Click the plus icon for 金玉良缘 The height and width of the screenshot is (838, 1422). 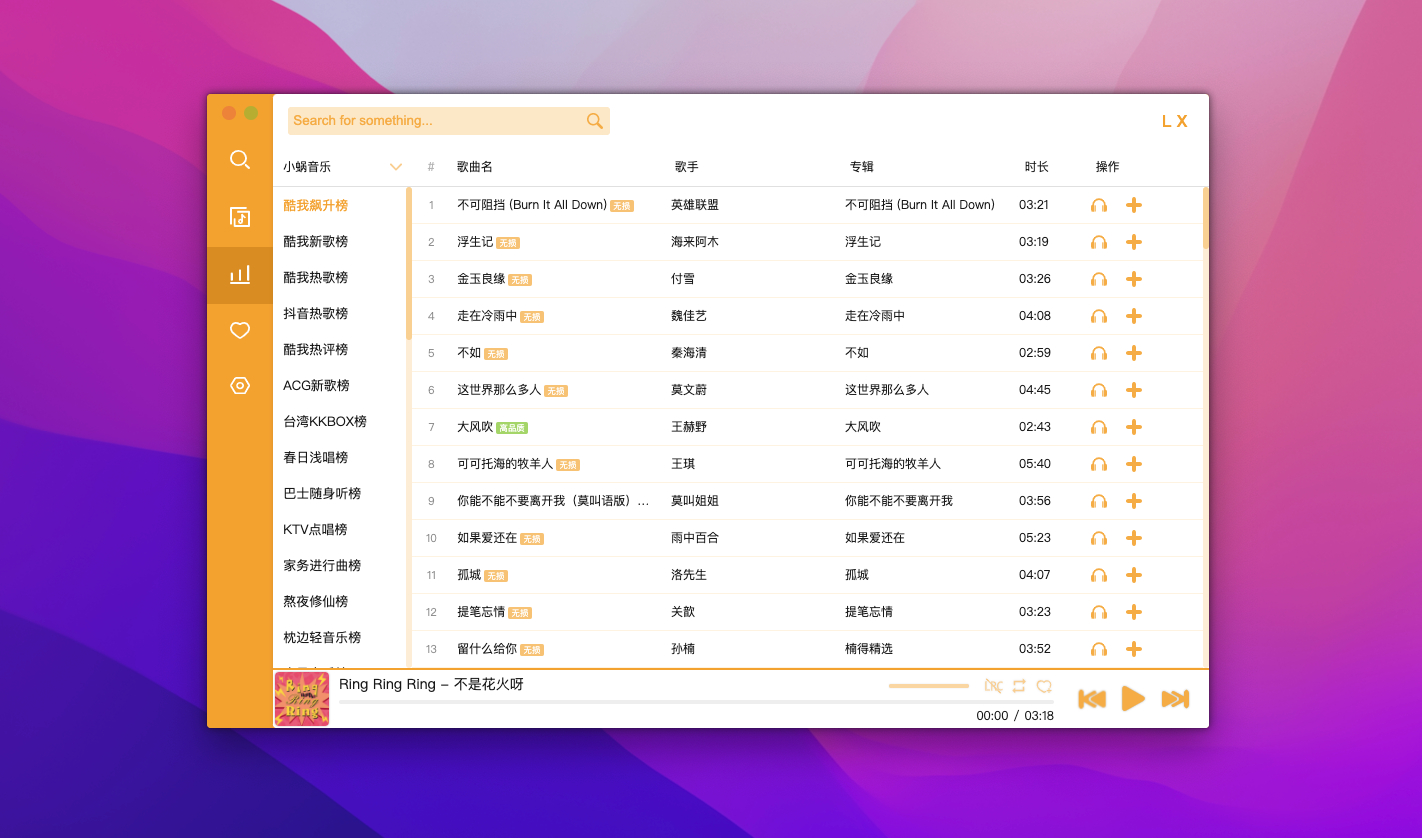pyautogui.click(x=1134, y=279)
